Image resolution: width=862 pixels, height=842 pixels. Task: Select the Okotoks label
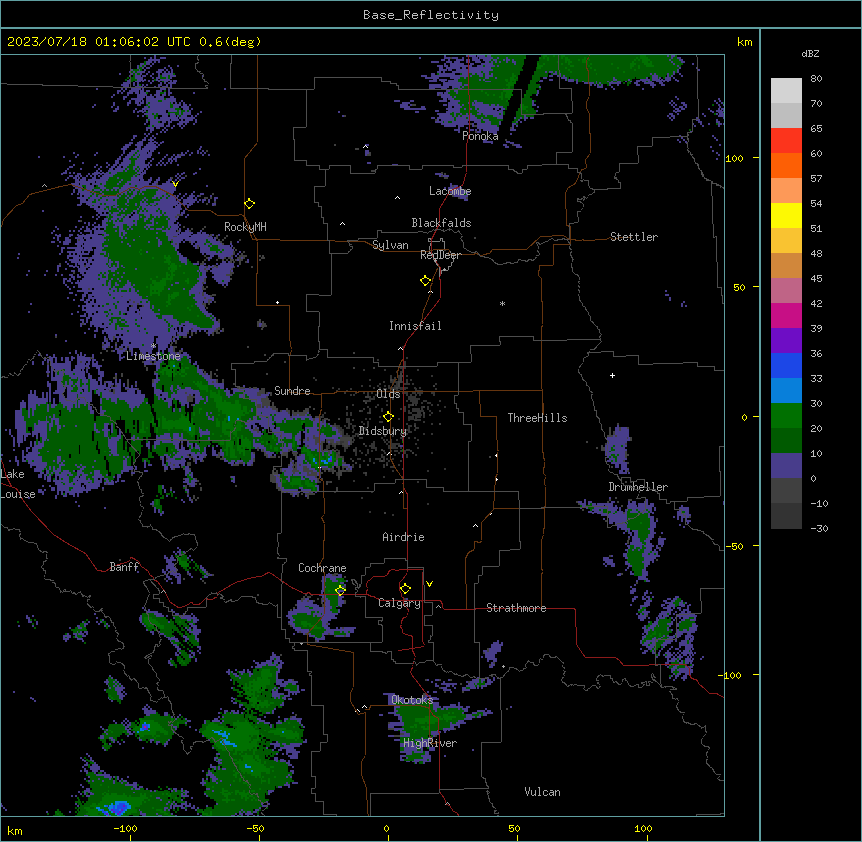pyautogui.click(x=412, y=700)
